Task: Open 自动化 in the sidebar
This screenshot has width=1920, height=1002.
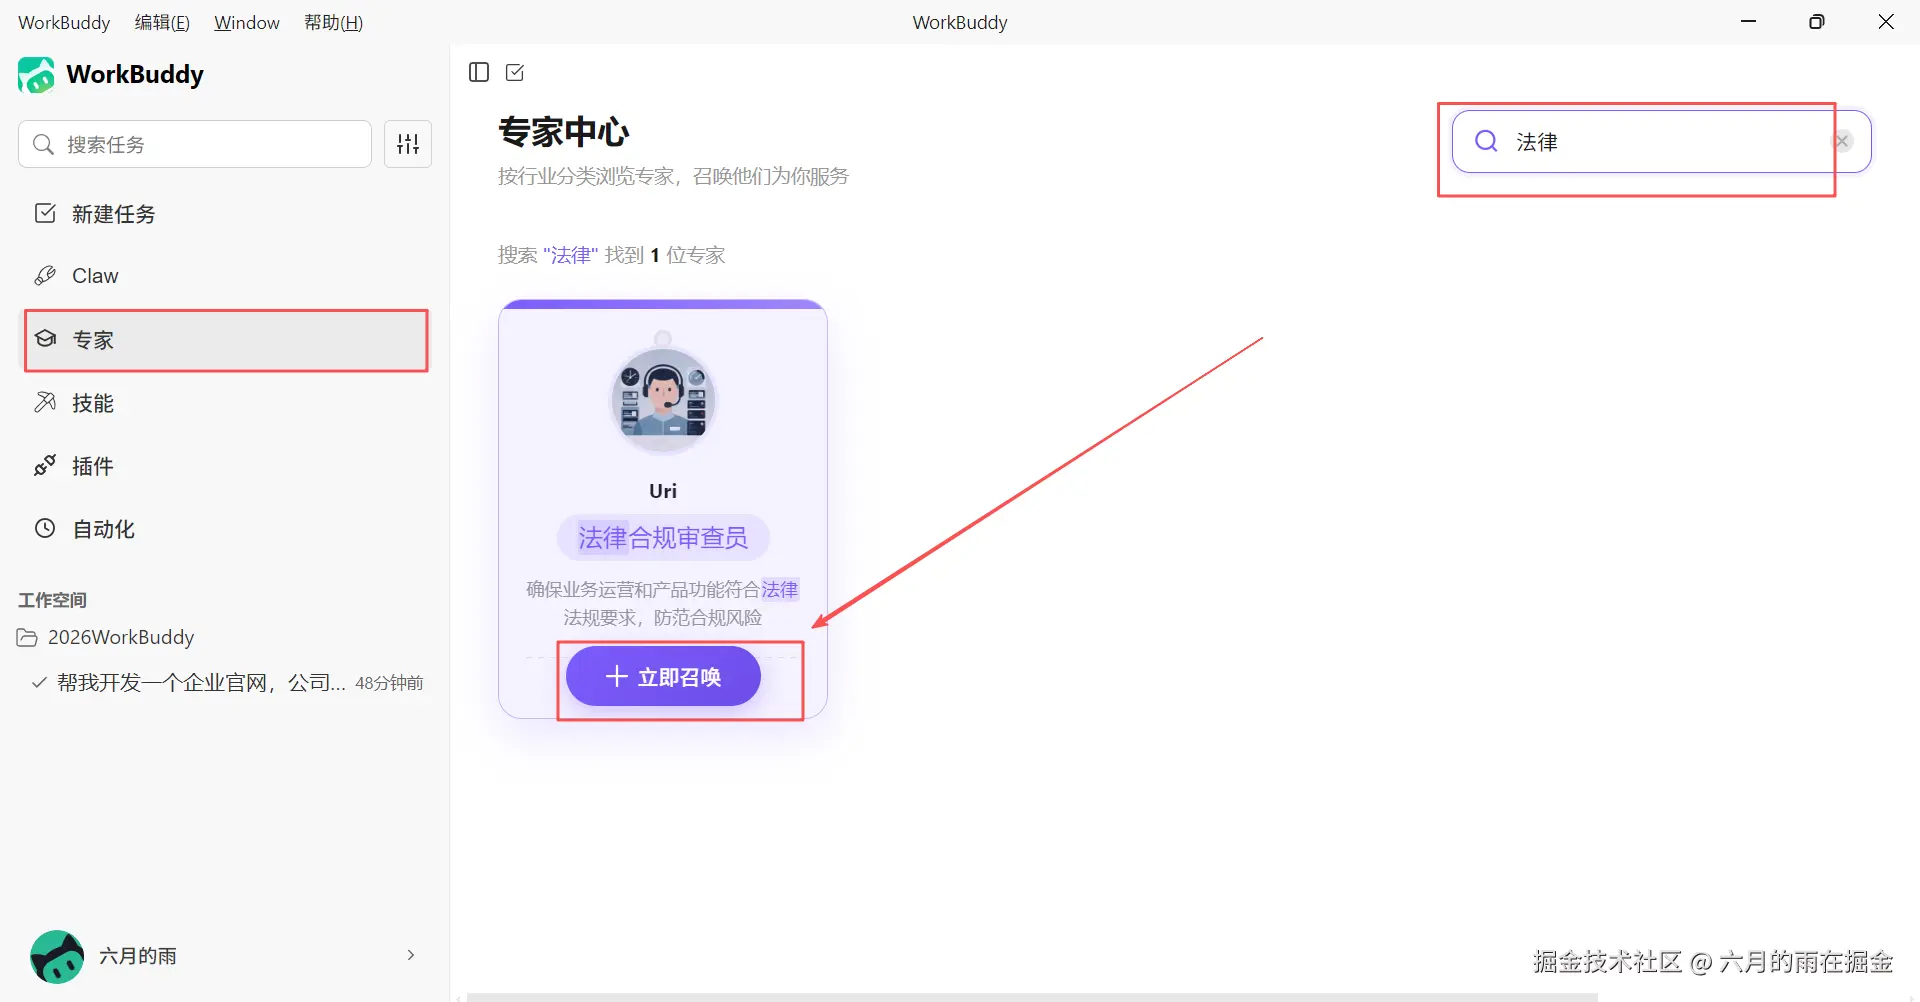Action: point(226,529)
